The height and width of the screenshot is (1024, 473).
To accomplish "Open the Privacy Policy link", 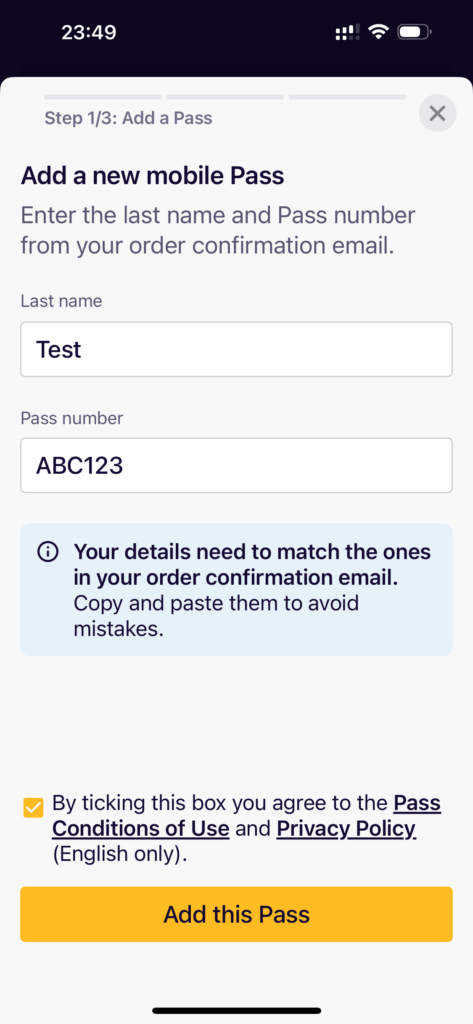I will tap(346, 829).
